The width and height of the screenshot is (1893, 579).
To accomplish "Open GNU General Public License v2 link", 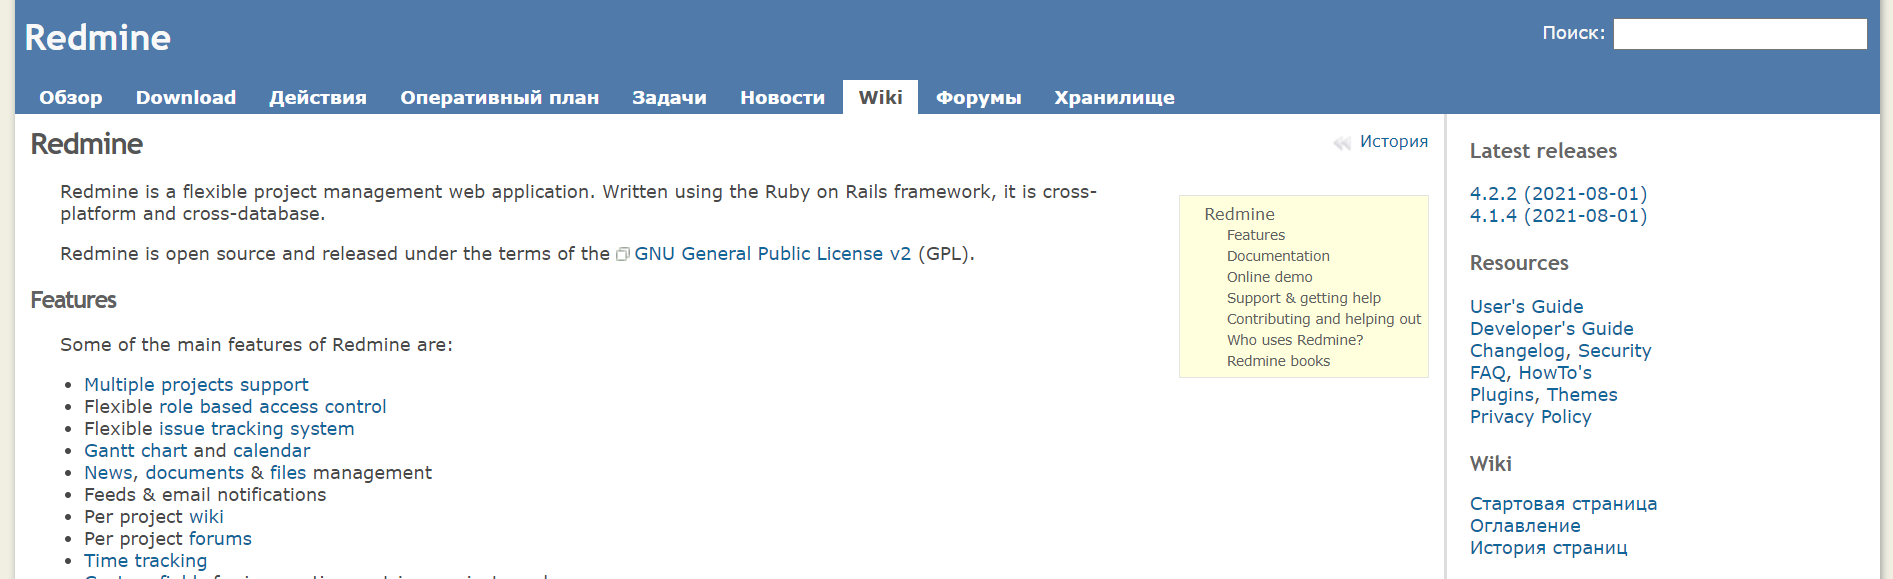I will point(773,254).
